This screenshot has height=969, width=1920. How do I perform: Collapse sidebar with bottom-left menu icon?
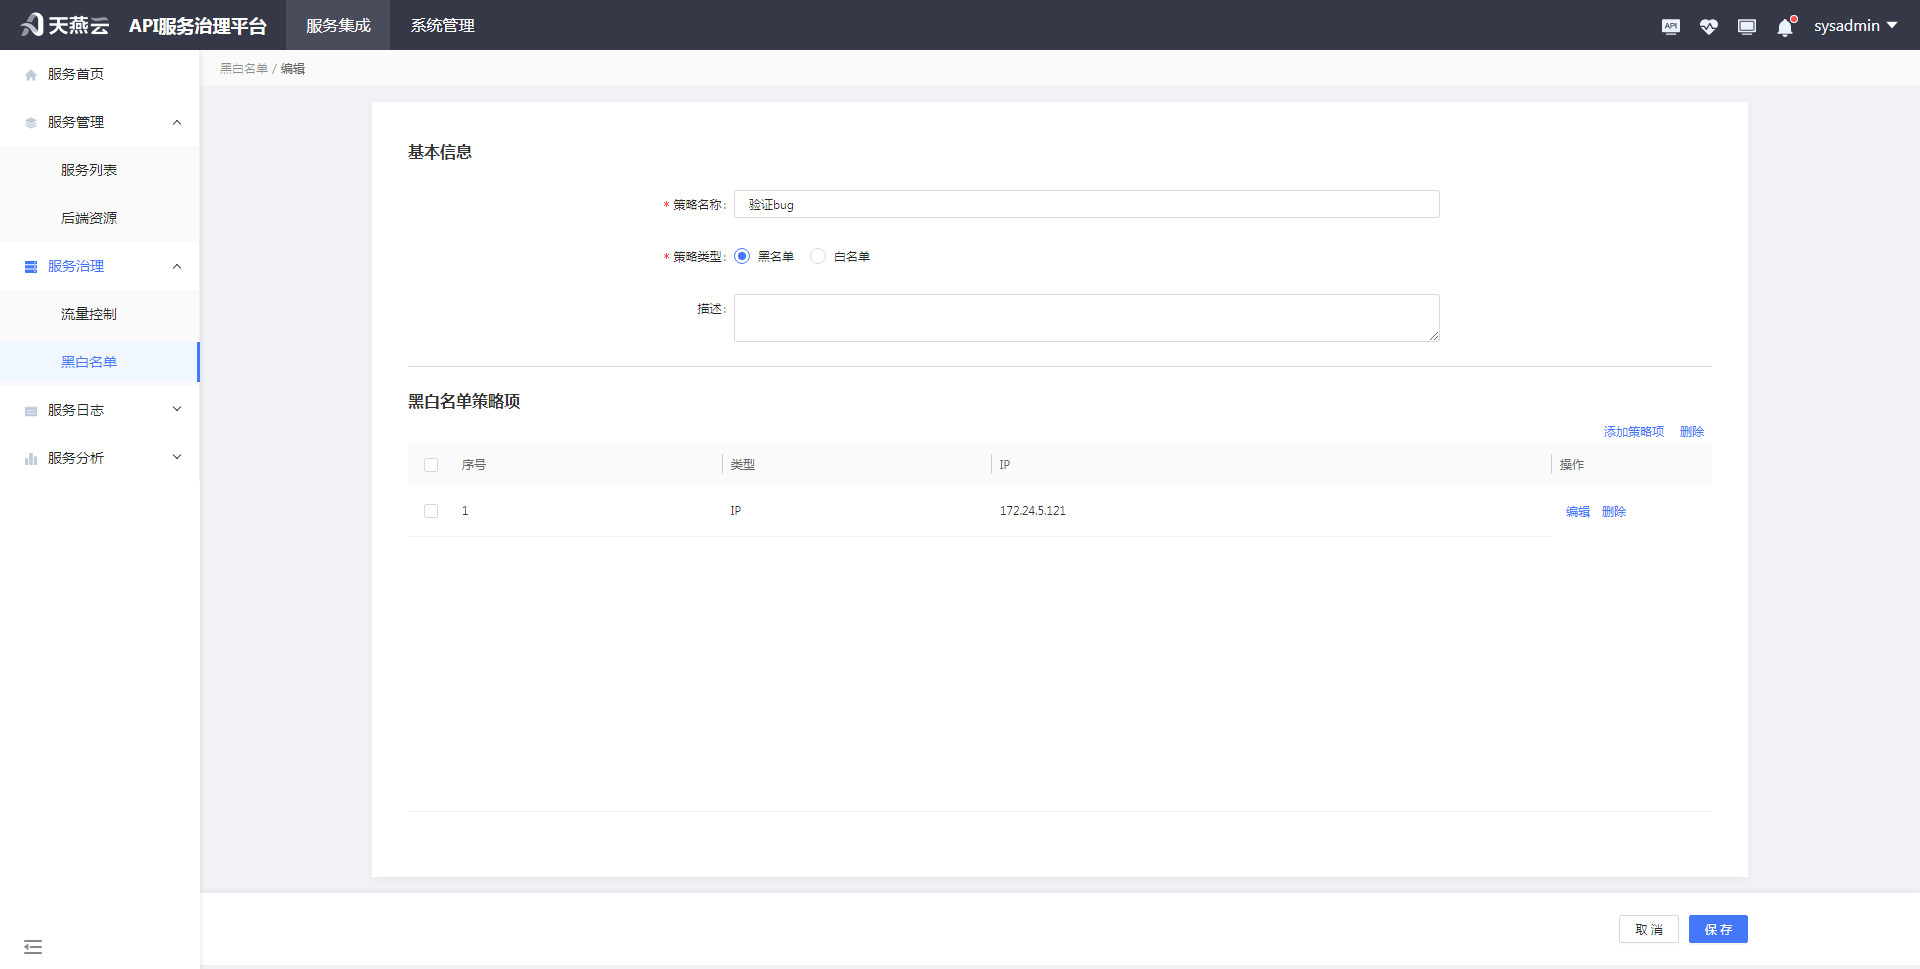[x=33, y=946]
